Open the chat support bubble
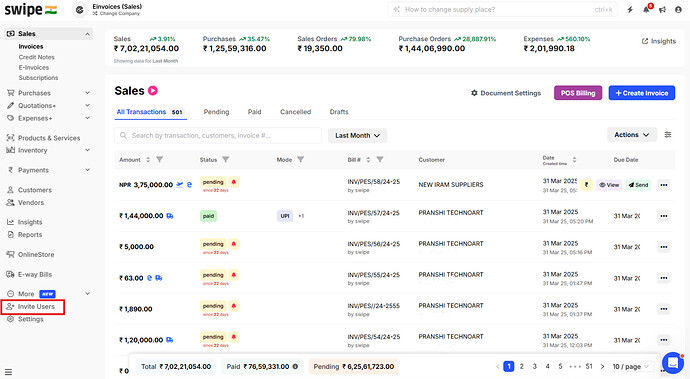 pos(672,363)
